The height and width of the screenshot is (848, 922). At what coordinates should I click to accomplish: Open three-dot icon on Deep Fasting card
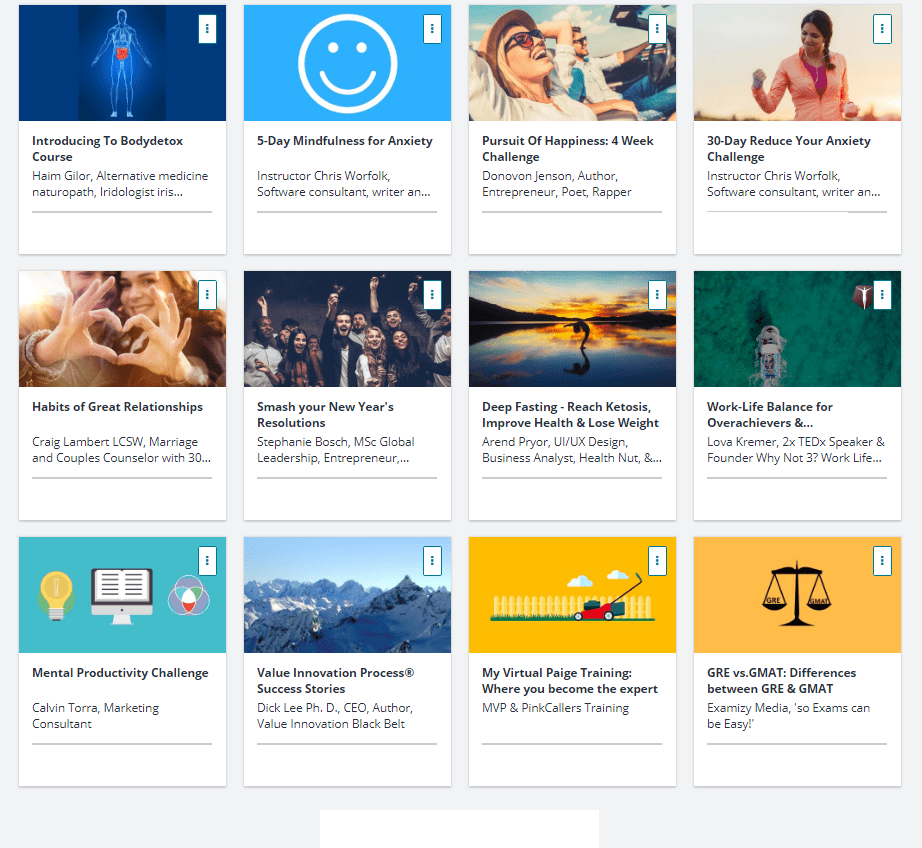pyautogui.click(x=657, y=295)
